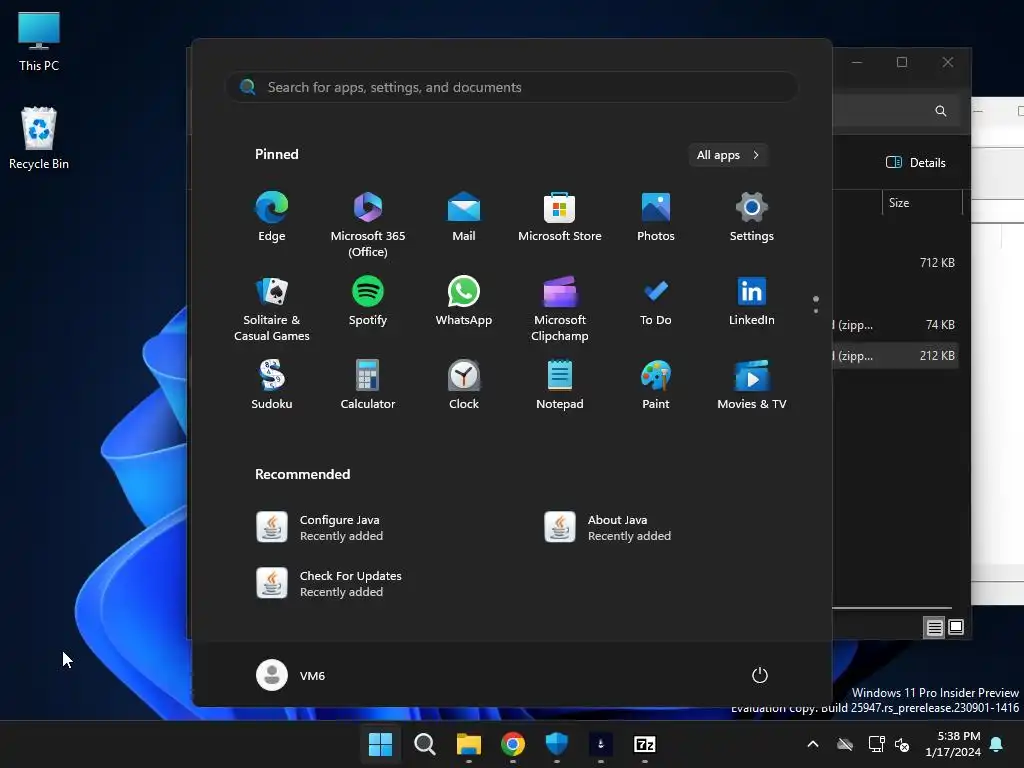Launch the To Do app
Screen dimensions: 1024x768
pos(656,302)
